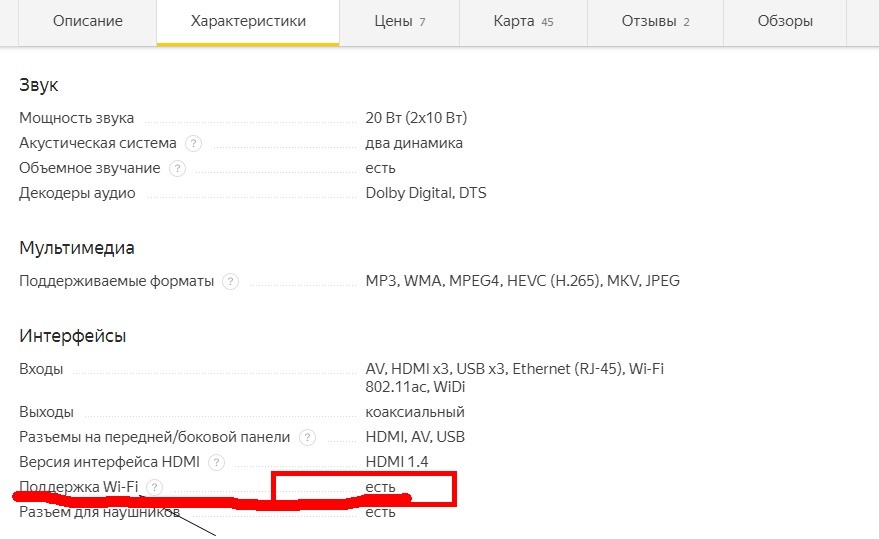Screen dimensions: 879x539
Task: Click help icon next to Версия интерфейса HDMI
Action: [216, 462]
